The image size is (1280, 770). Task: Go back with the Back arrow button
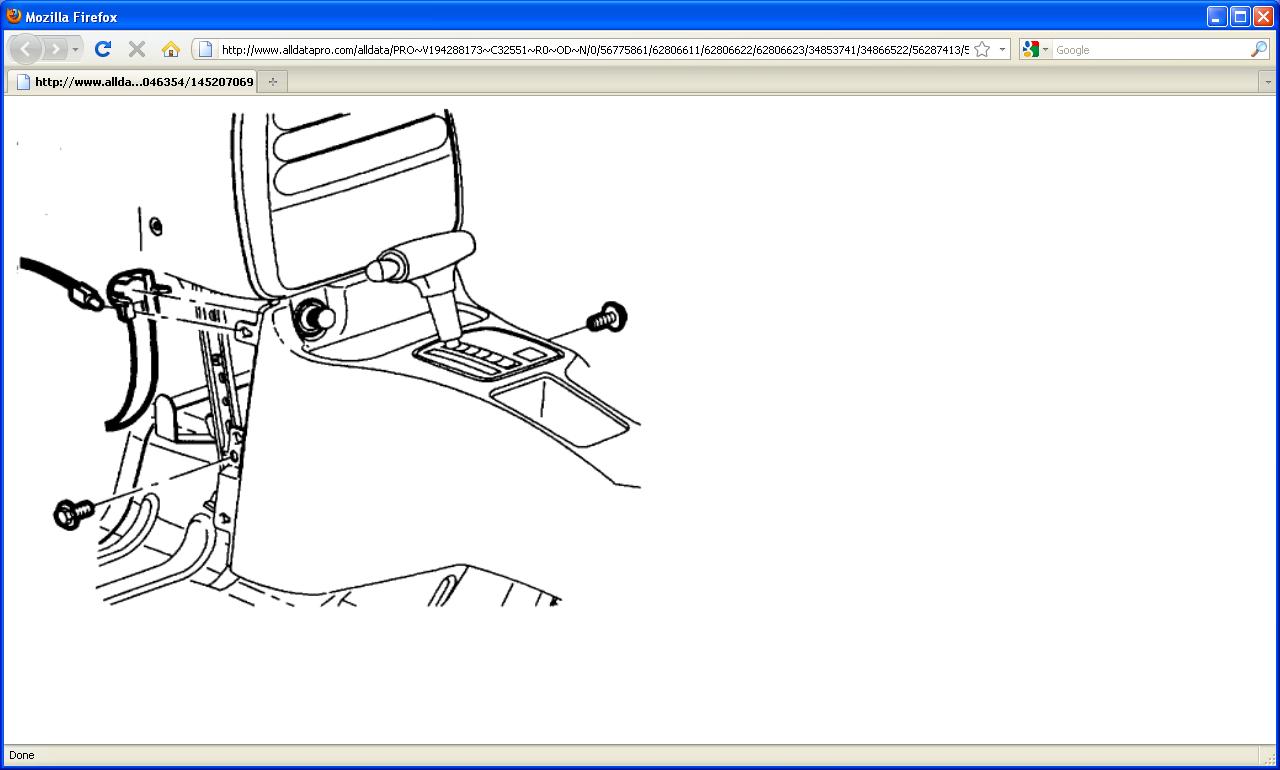[26, 49]
